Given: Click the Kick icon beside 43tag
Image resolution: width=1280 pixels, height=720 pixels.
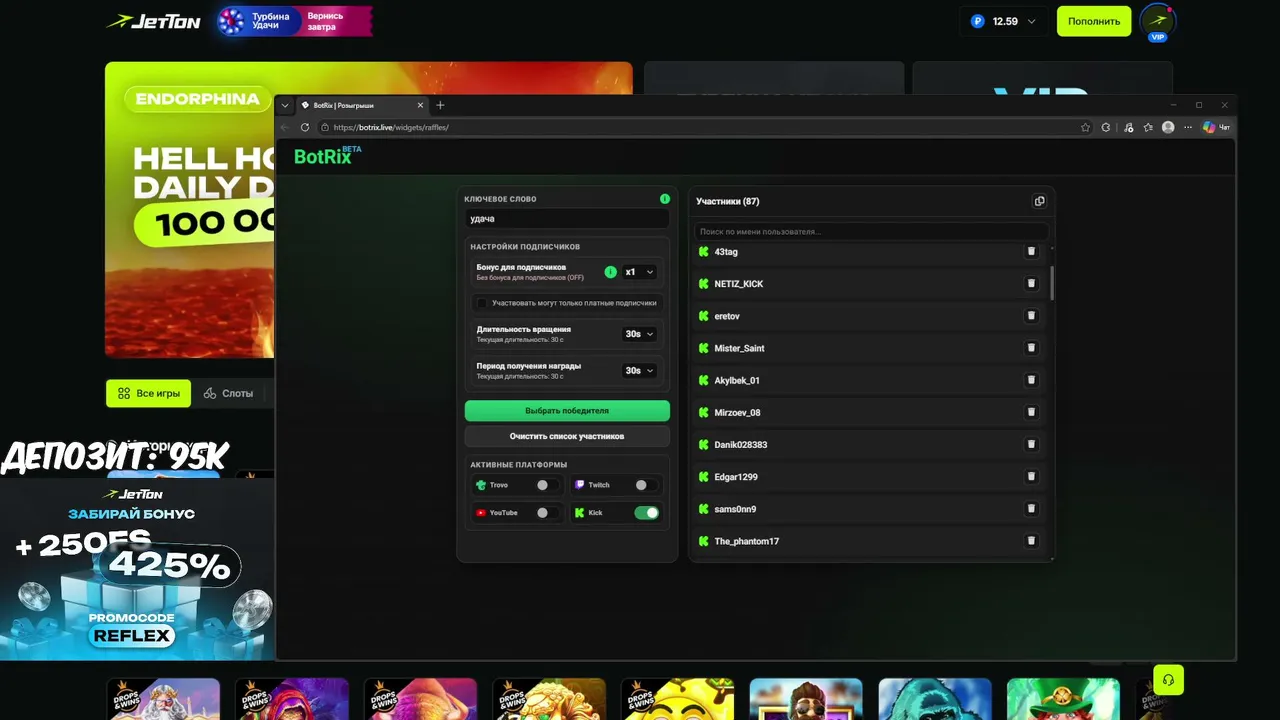Looking at the screenshot, I should coord(703,252).
